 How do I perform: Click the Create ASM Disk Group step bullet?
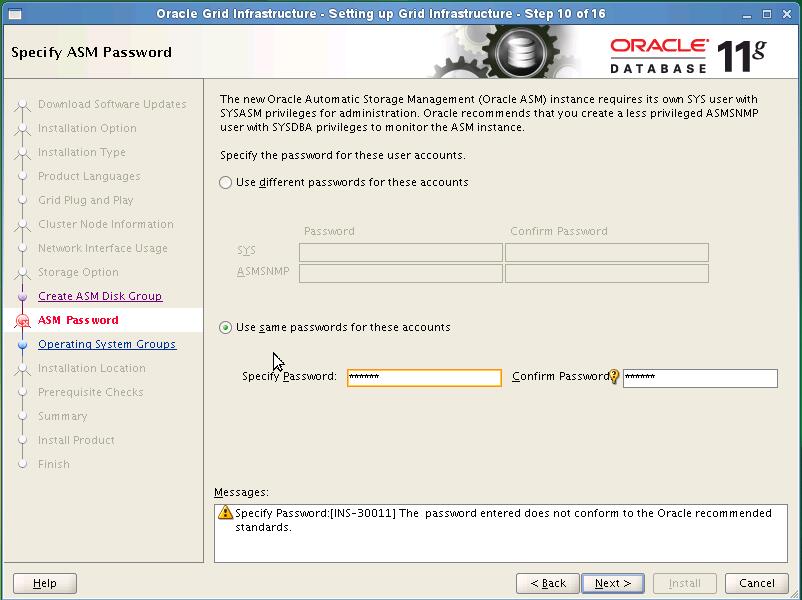click(x=23, y=297)
